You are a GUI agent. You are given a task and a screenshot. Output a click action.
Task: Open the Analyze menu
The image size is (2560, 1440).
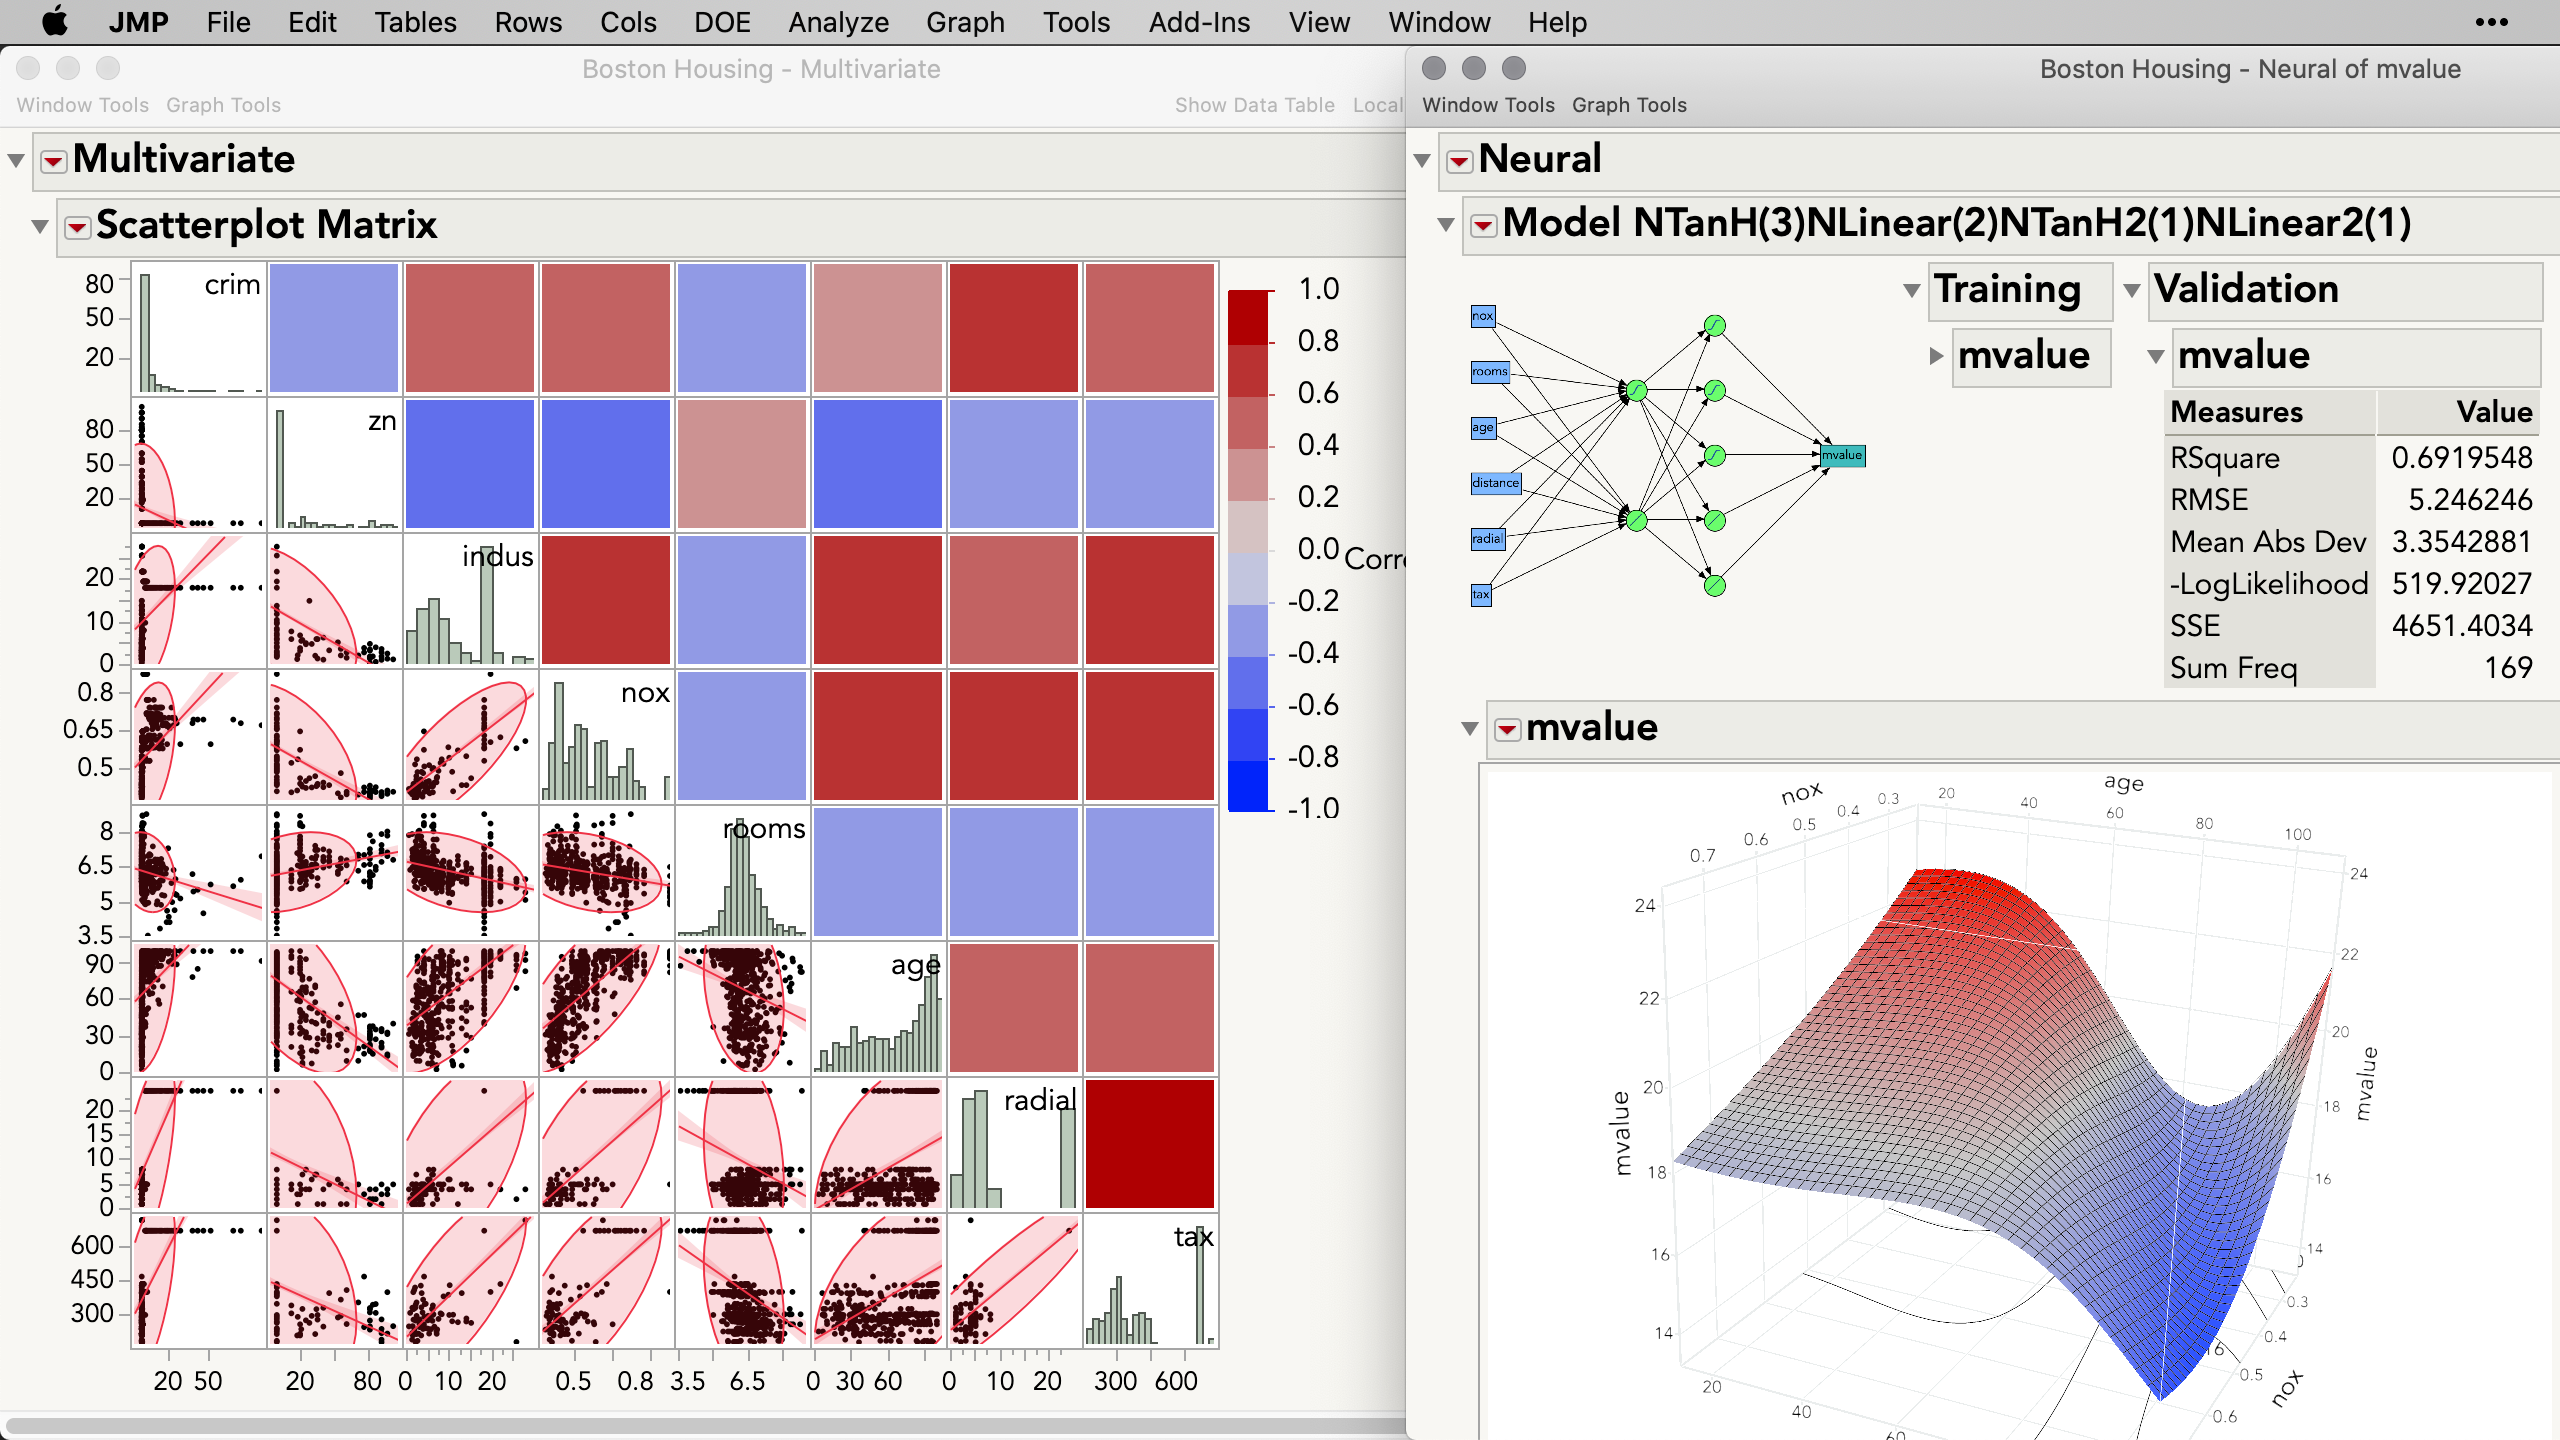coord(838,22)
